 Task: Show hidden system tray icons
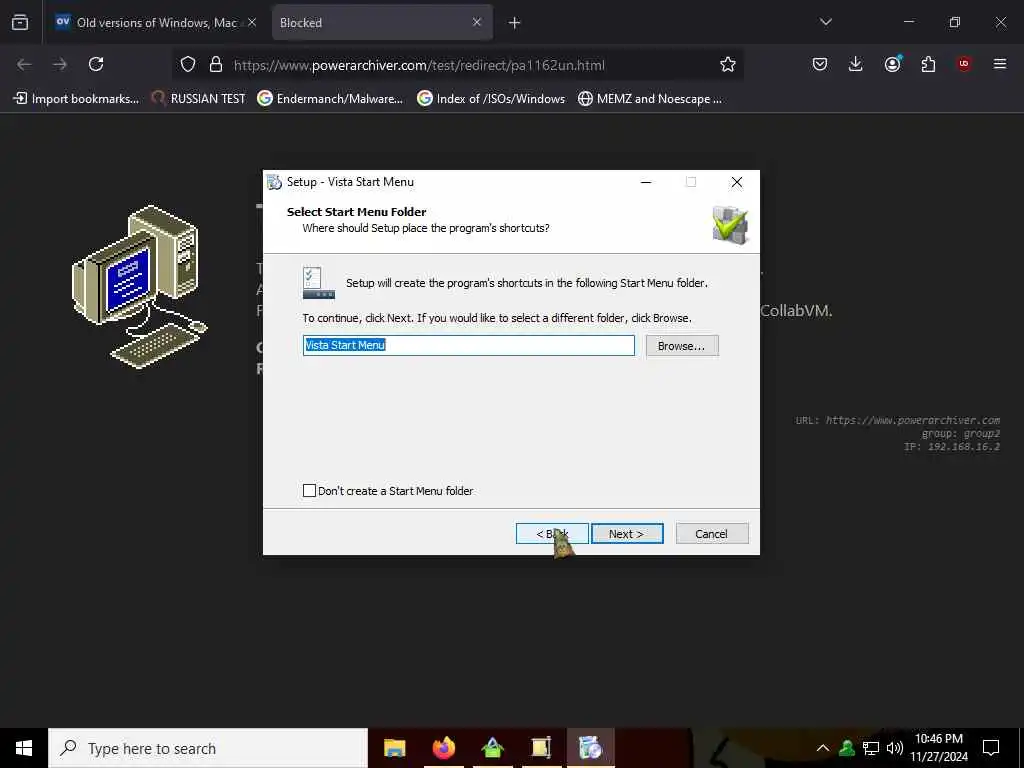[x=823, y=748]
